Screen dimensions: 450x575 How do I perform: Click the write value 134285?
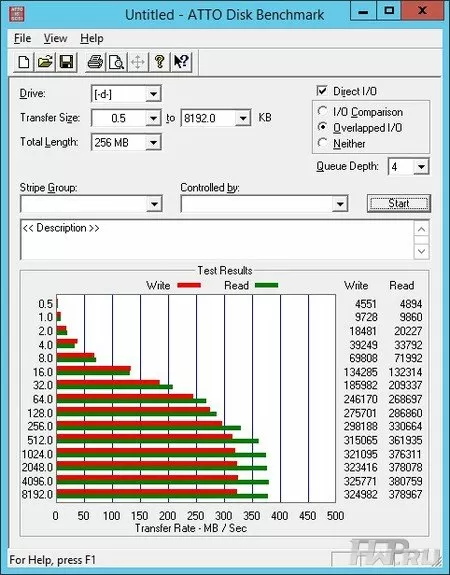(361, 372)
